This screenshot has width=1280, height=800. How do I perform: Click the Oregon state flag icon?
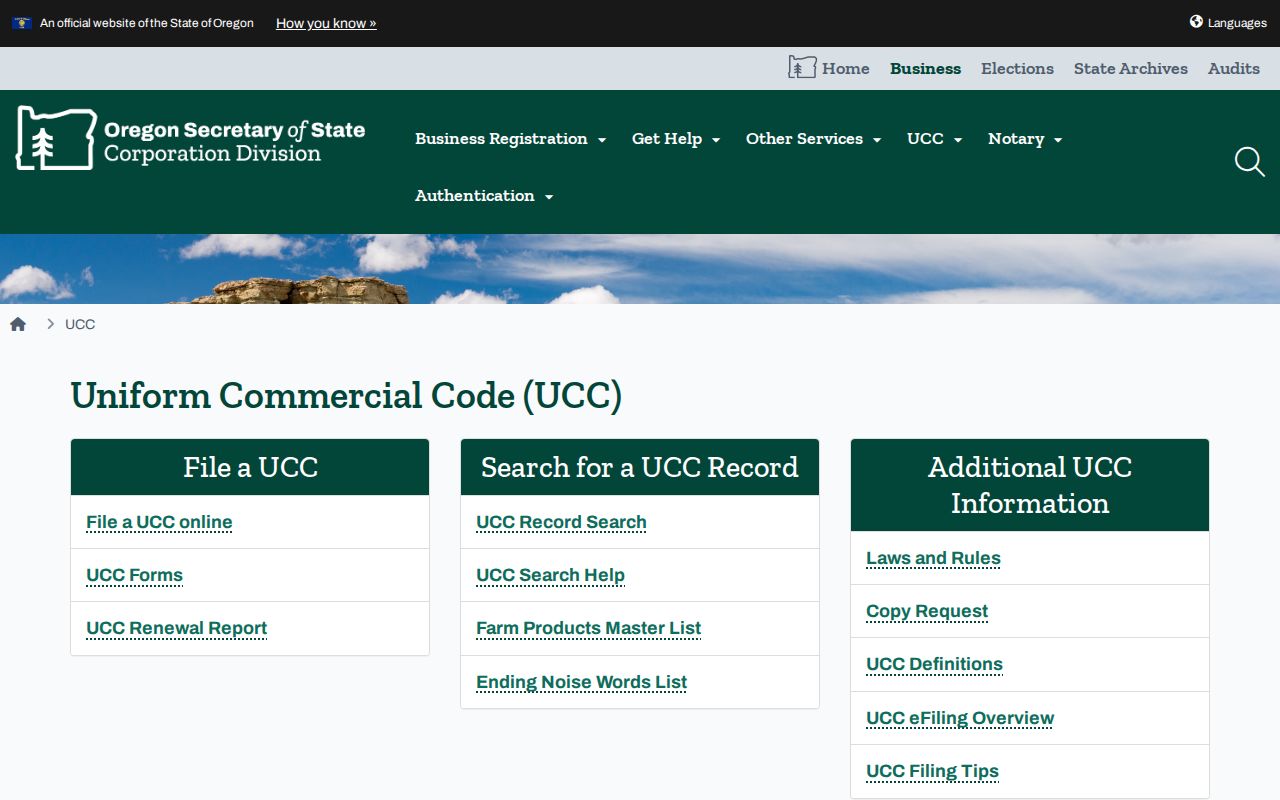22,23
